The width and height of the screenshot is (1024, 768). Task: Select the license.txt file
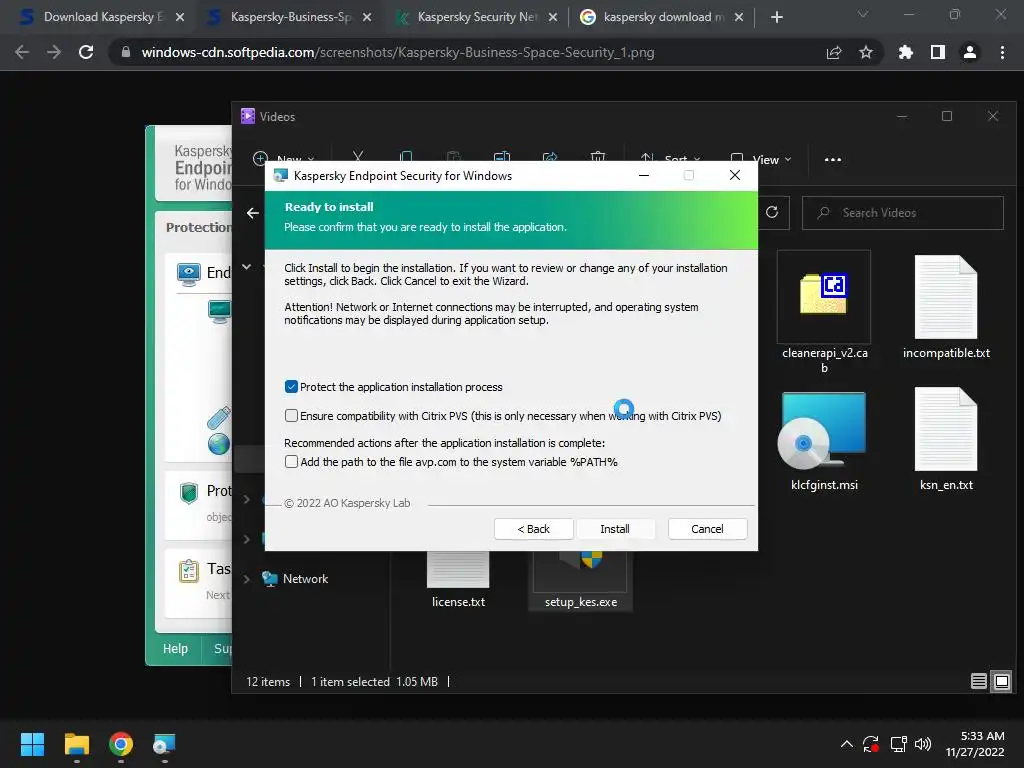pos(458,580)
